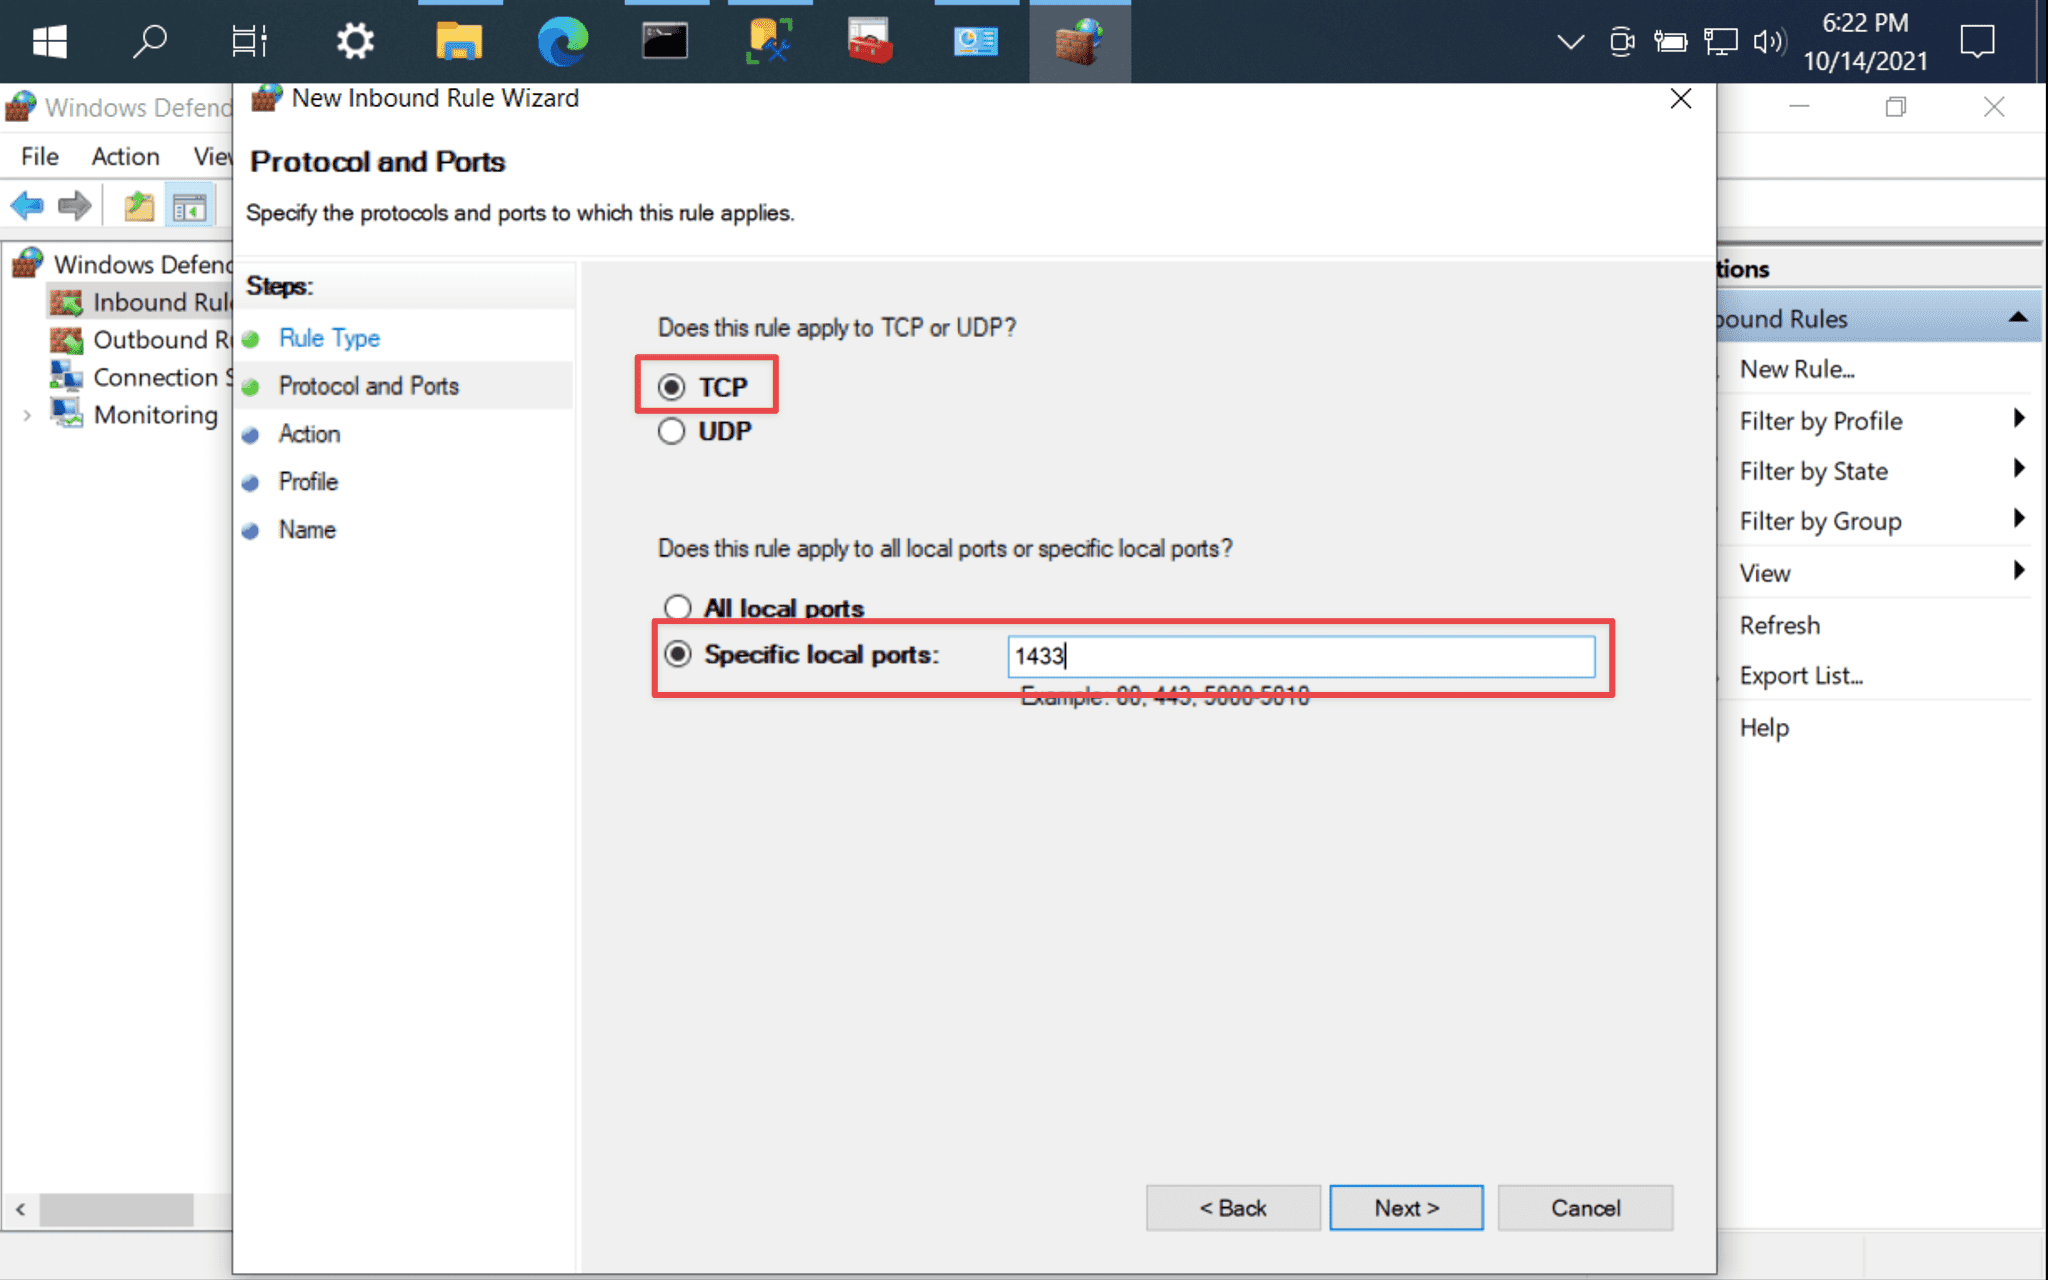Select Outbound Rules in the tree
The height and width of the screenshot is (1280, 2048).
tap(140, 340)
